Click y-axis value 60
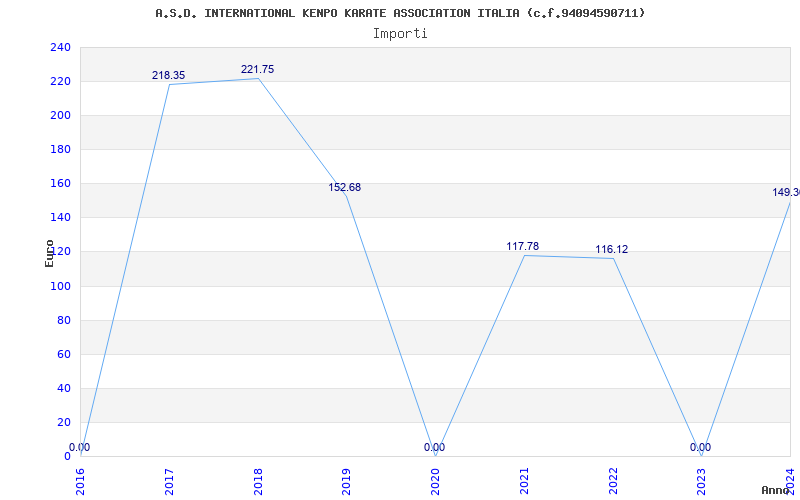This screenshot has width=800, height=500. 64,354
